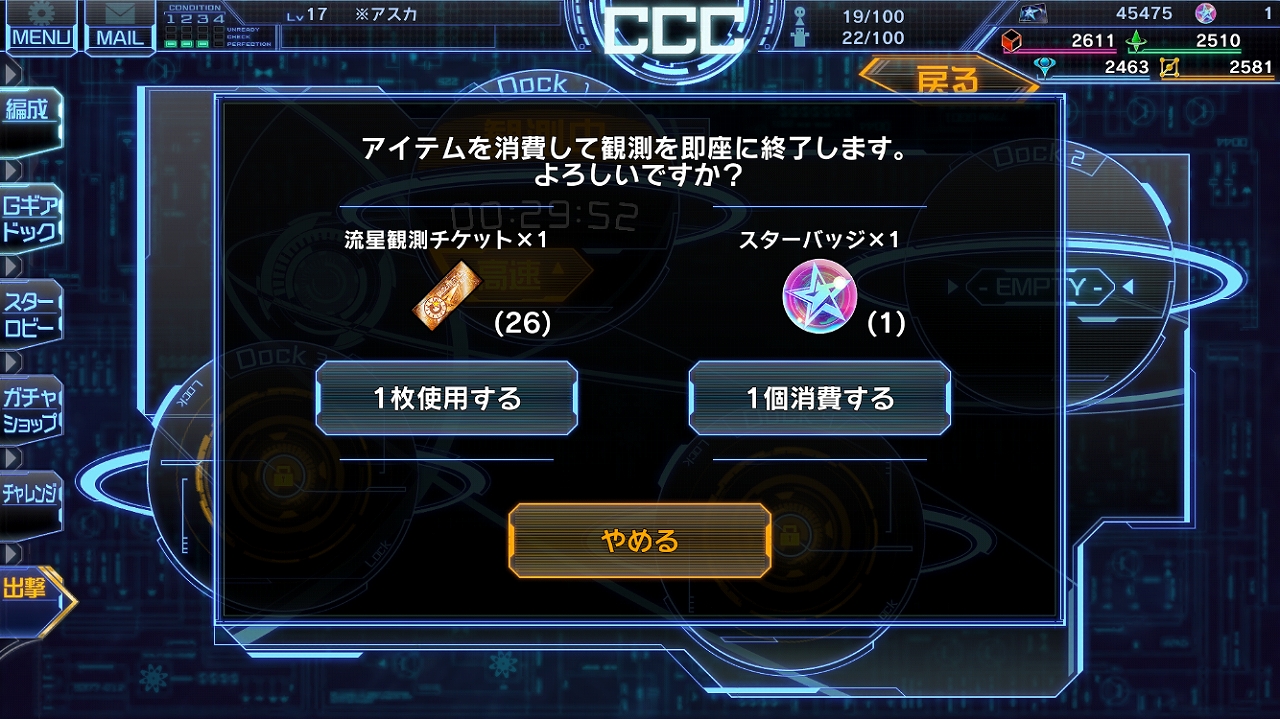Open the Gギアドック sidebar tab

pos(30,218)
